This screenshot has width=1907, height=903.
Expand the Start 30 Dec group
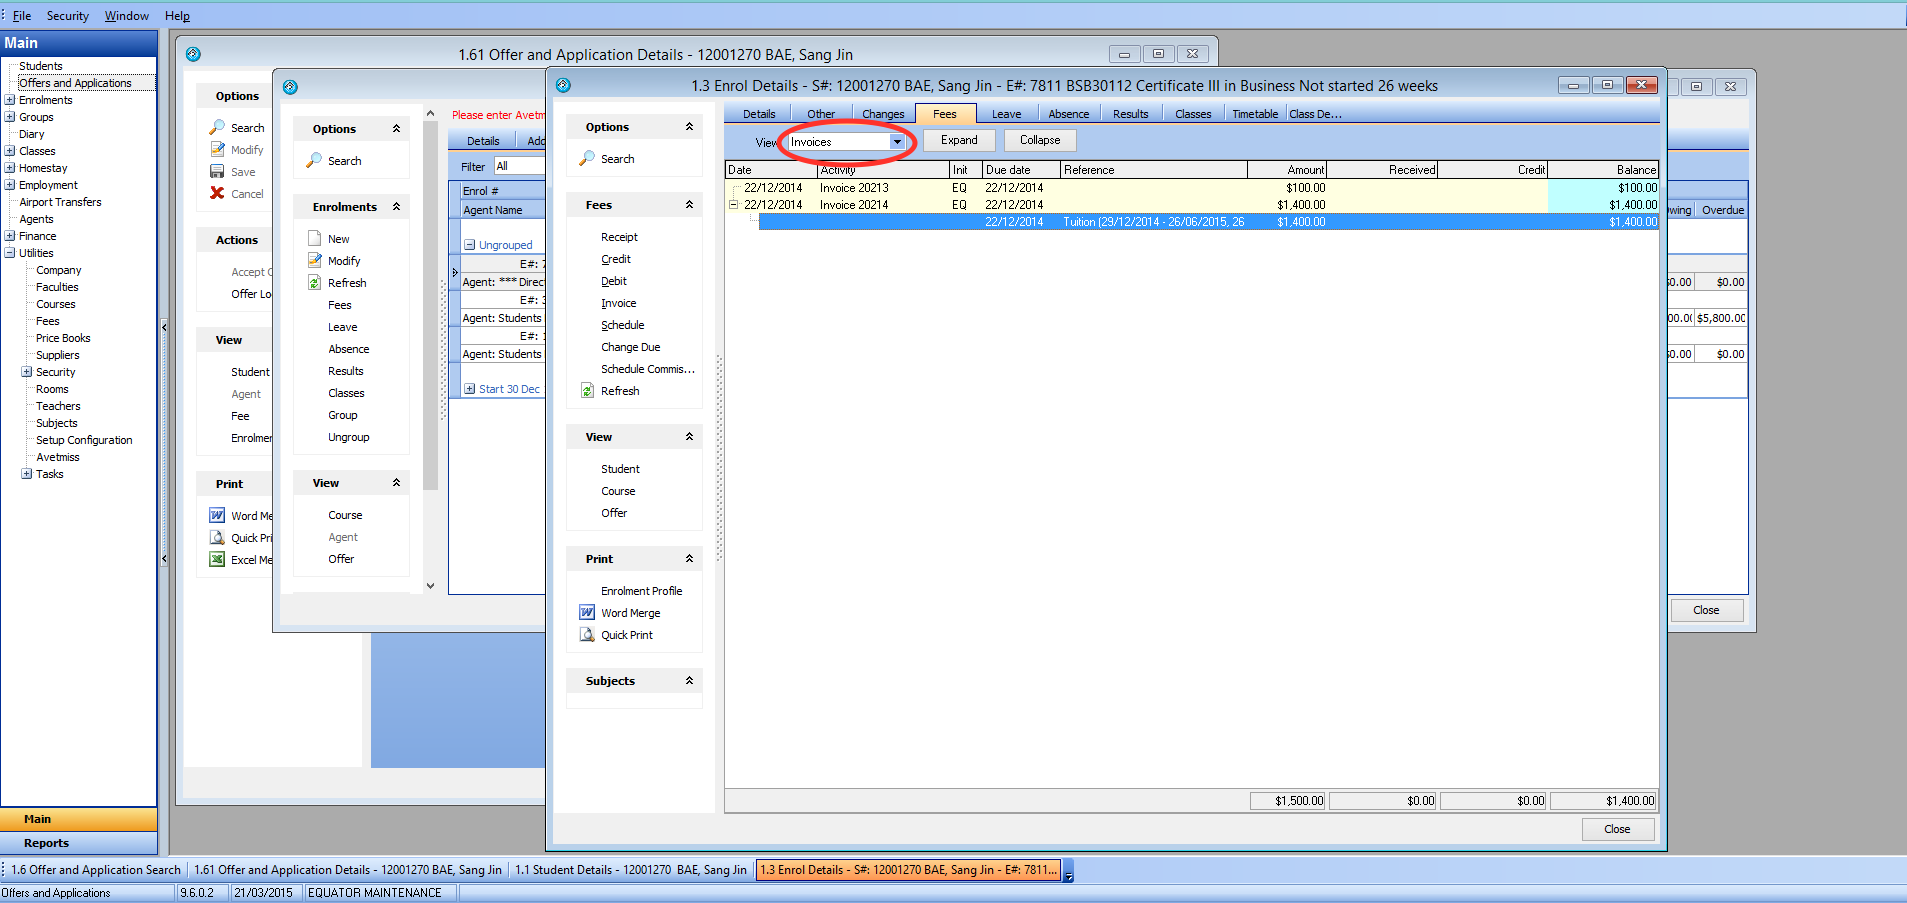469,389
